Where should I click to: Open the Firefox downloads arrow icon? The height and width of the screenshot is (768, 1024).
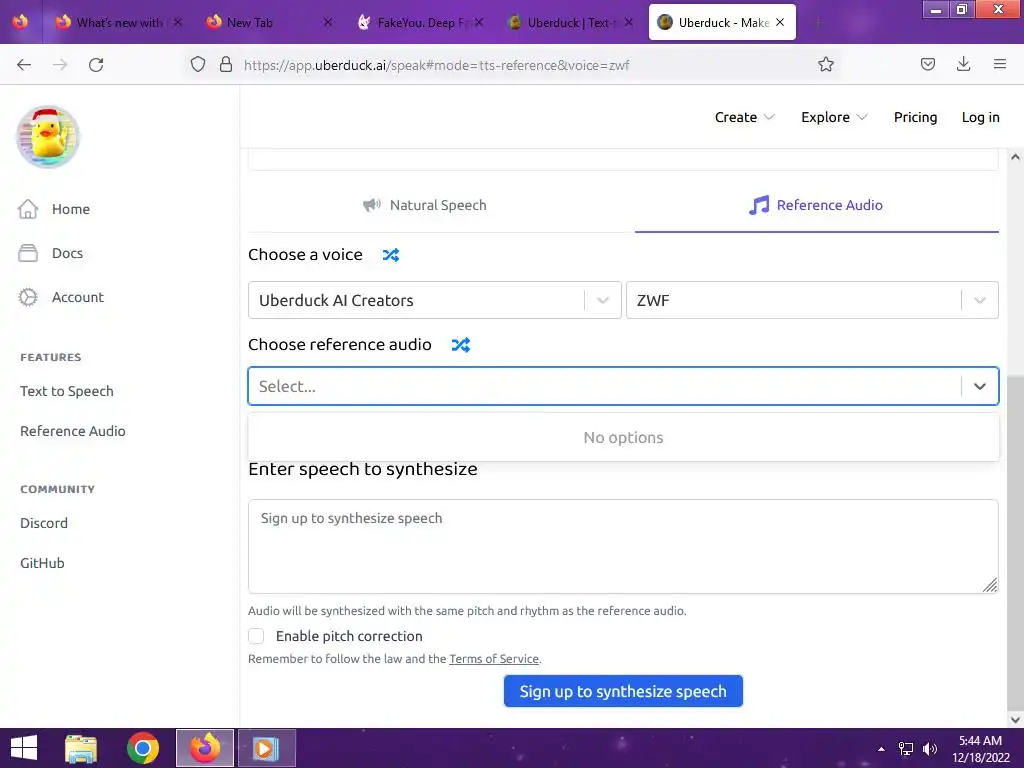[963, 64]
